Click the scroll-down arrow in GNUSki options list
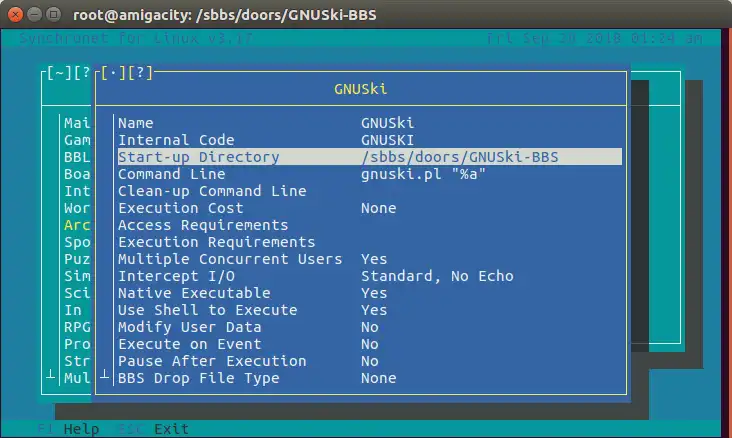This screenshot has width=732, height=438. pos(105,375)
